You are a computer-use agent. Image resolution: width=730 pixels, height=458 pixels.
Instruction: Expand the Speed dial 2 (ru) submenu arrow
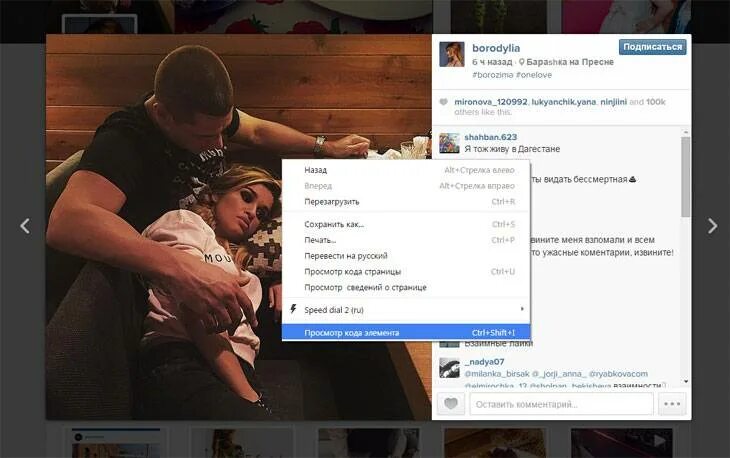coord(522,309)
